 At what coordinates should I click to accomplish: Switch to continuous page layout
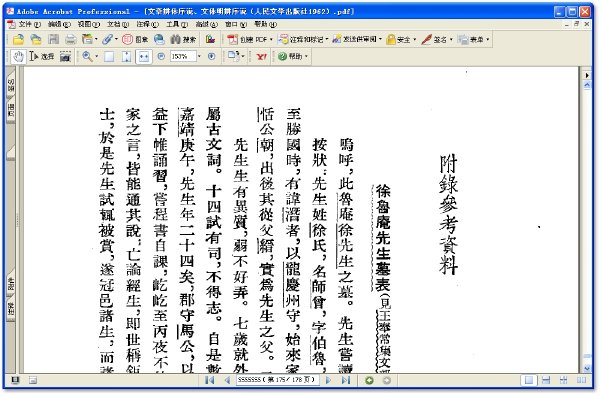546,380
